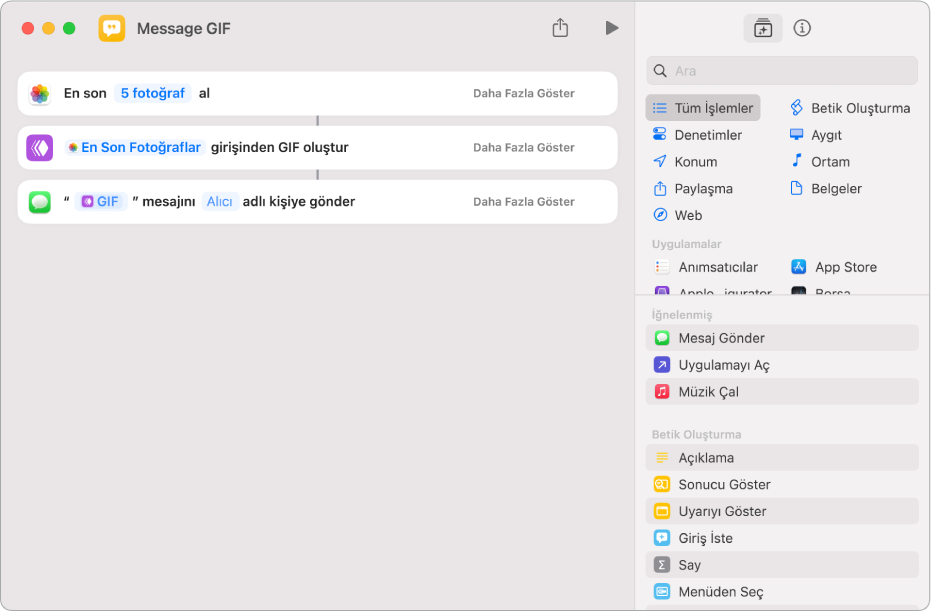931x612 pixels.
Task: Click the Message GIF shortcut icon
Action: point(112,28)
